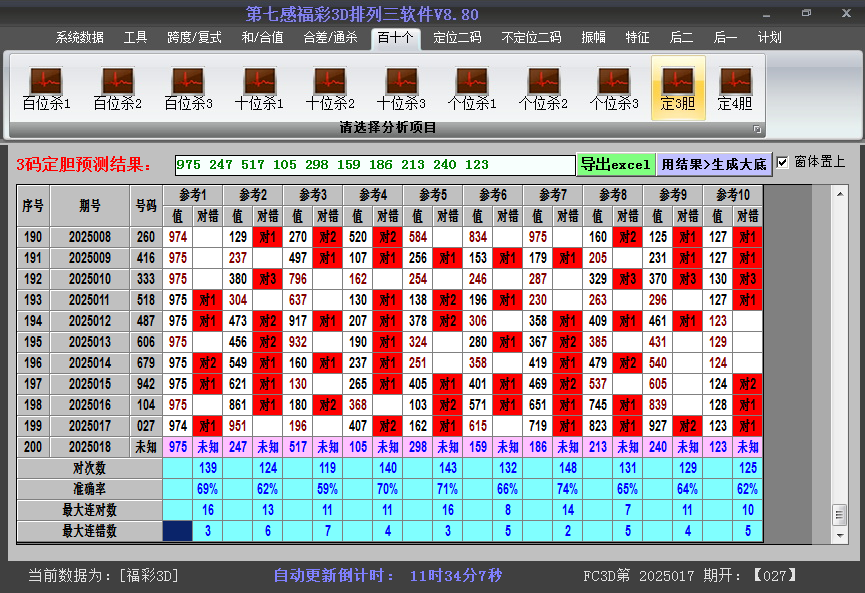Viewport: 865px width, 593px height.
Task: Choose the 十位杀3 analysis icon
Action: pyautogui.click(x=401, y=88)
